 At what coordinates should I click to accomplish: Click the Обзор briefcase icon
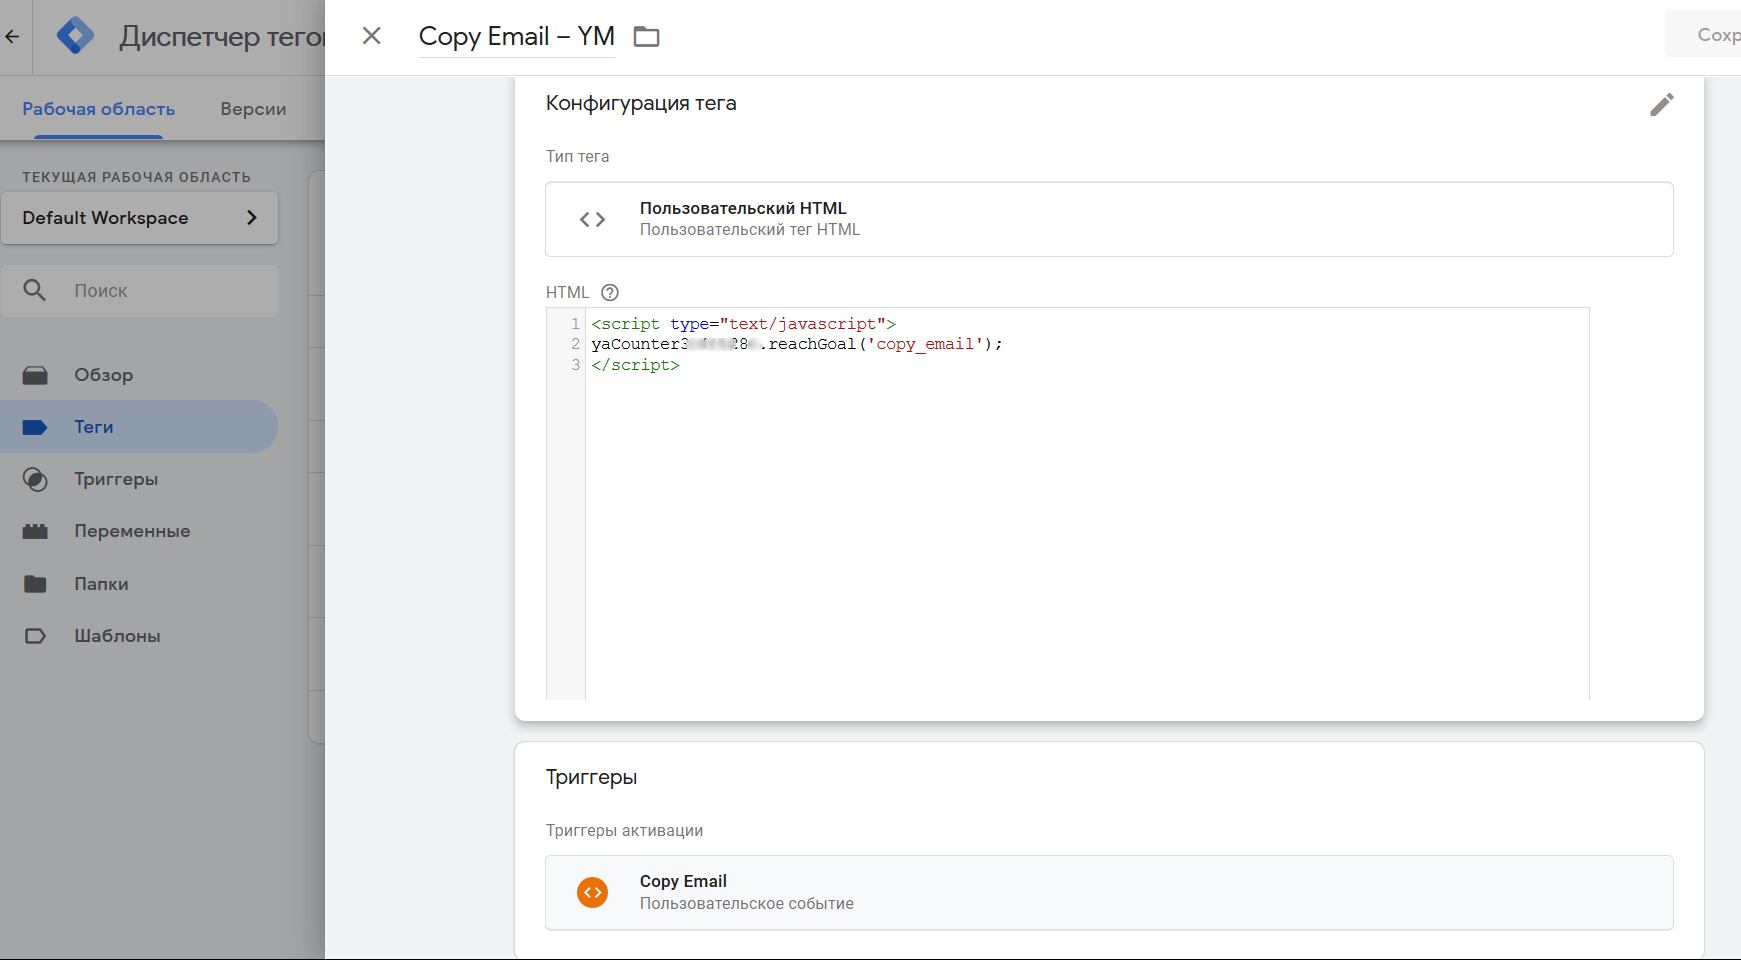pyautogui.click(x=35, y=375)
